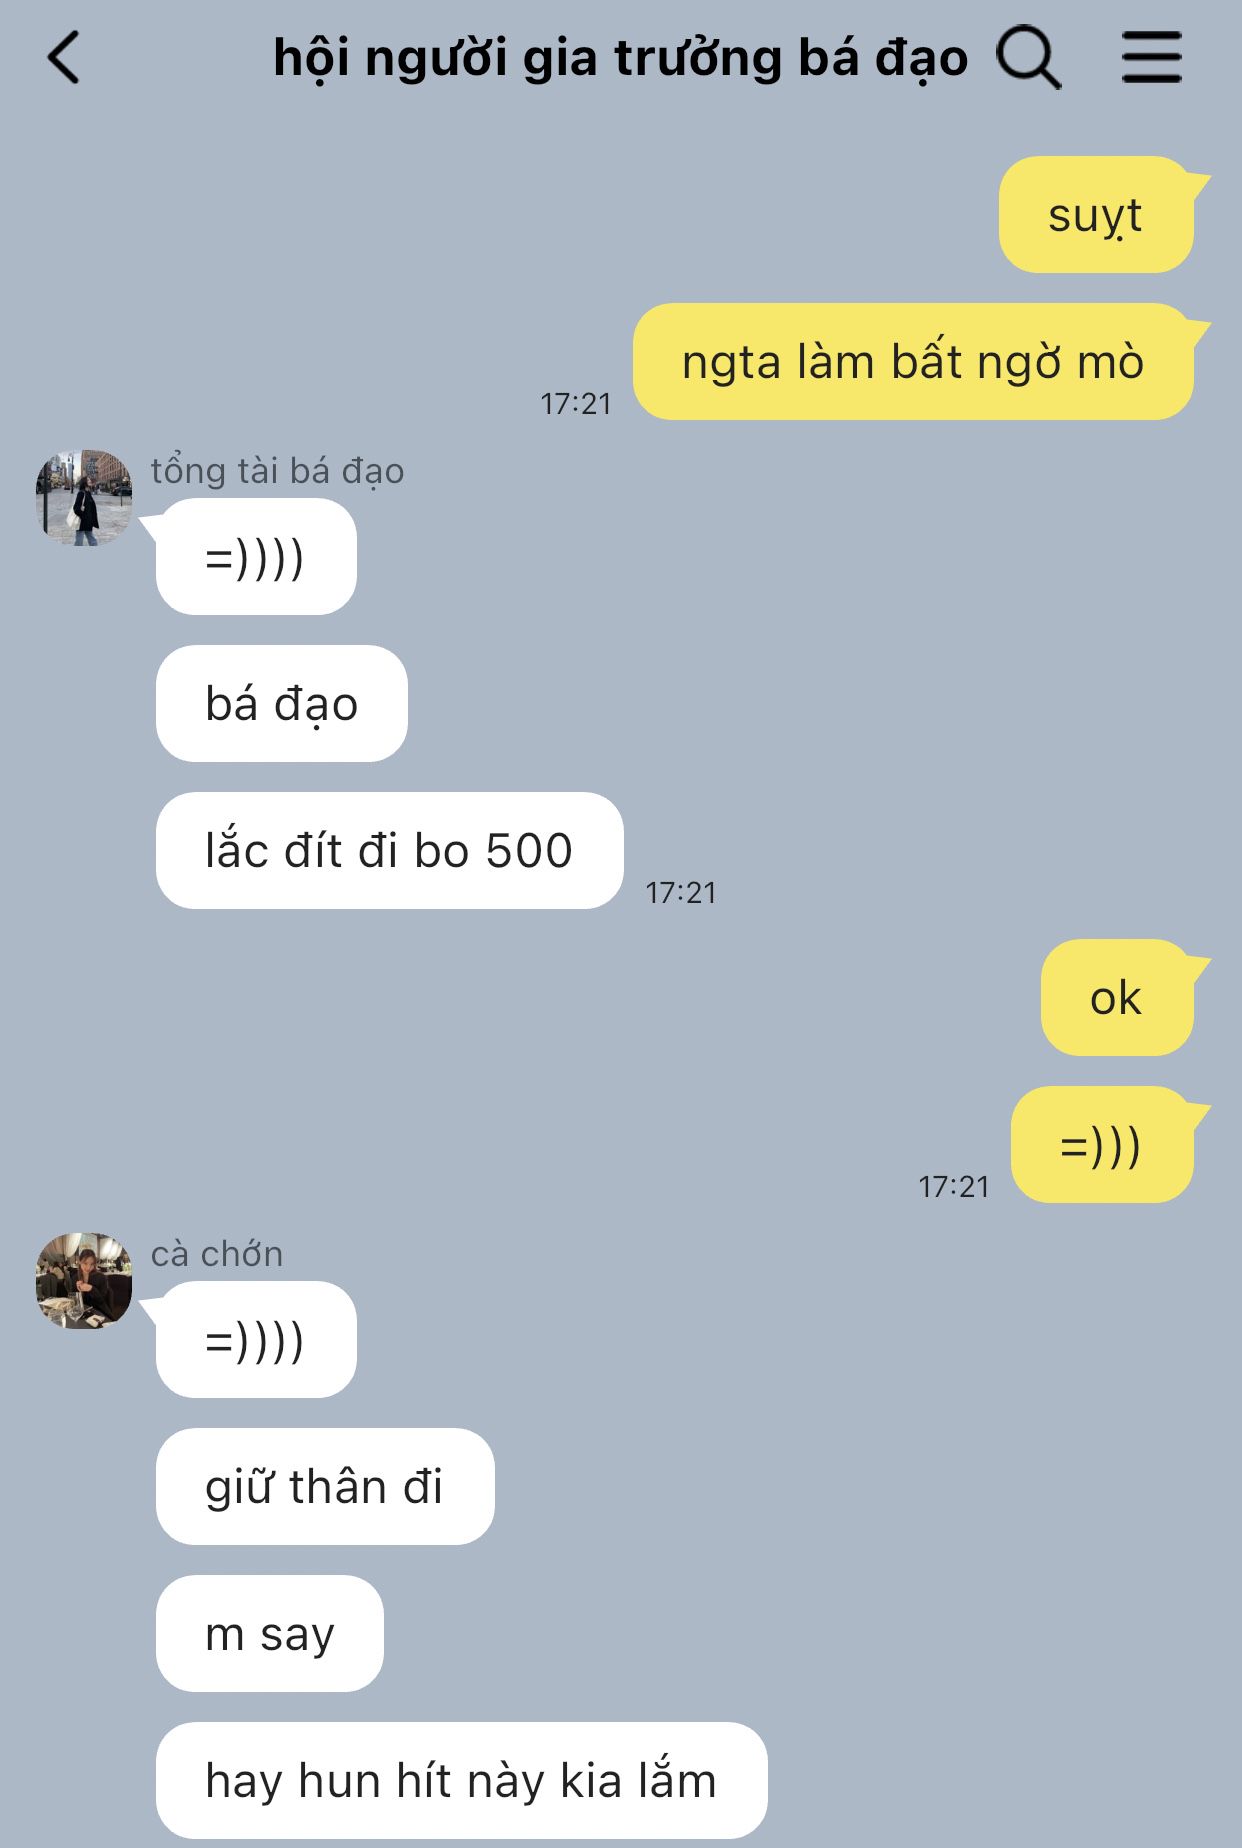The image size is (1242, 1848).
Task: Open the hamburger menu icon
Action: click(x=1151, y=57)
